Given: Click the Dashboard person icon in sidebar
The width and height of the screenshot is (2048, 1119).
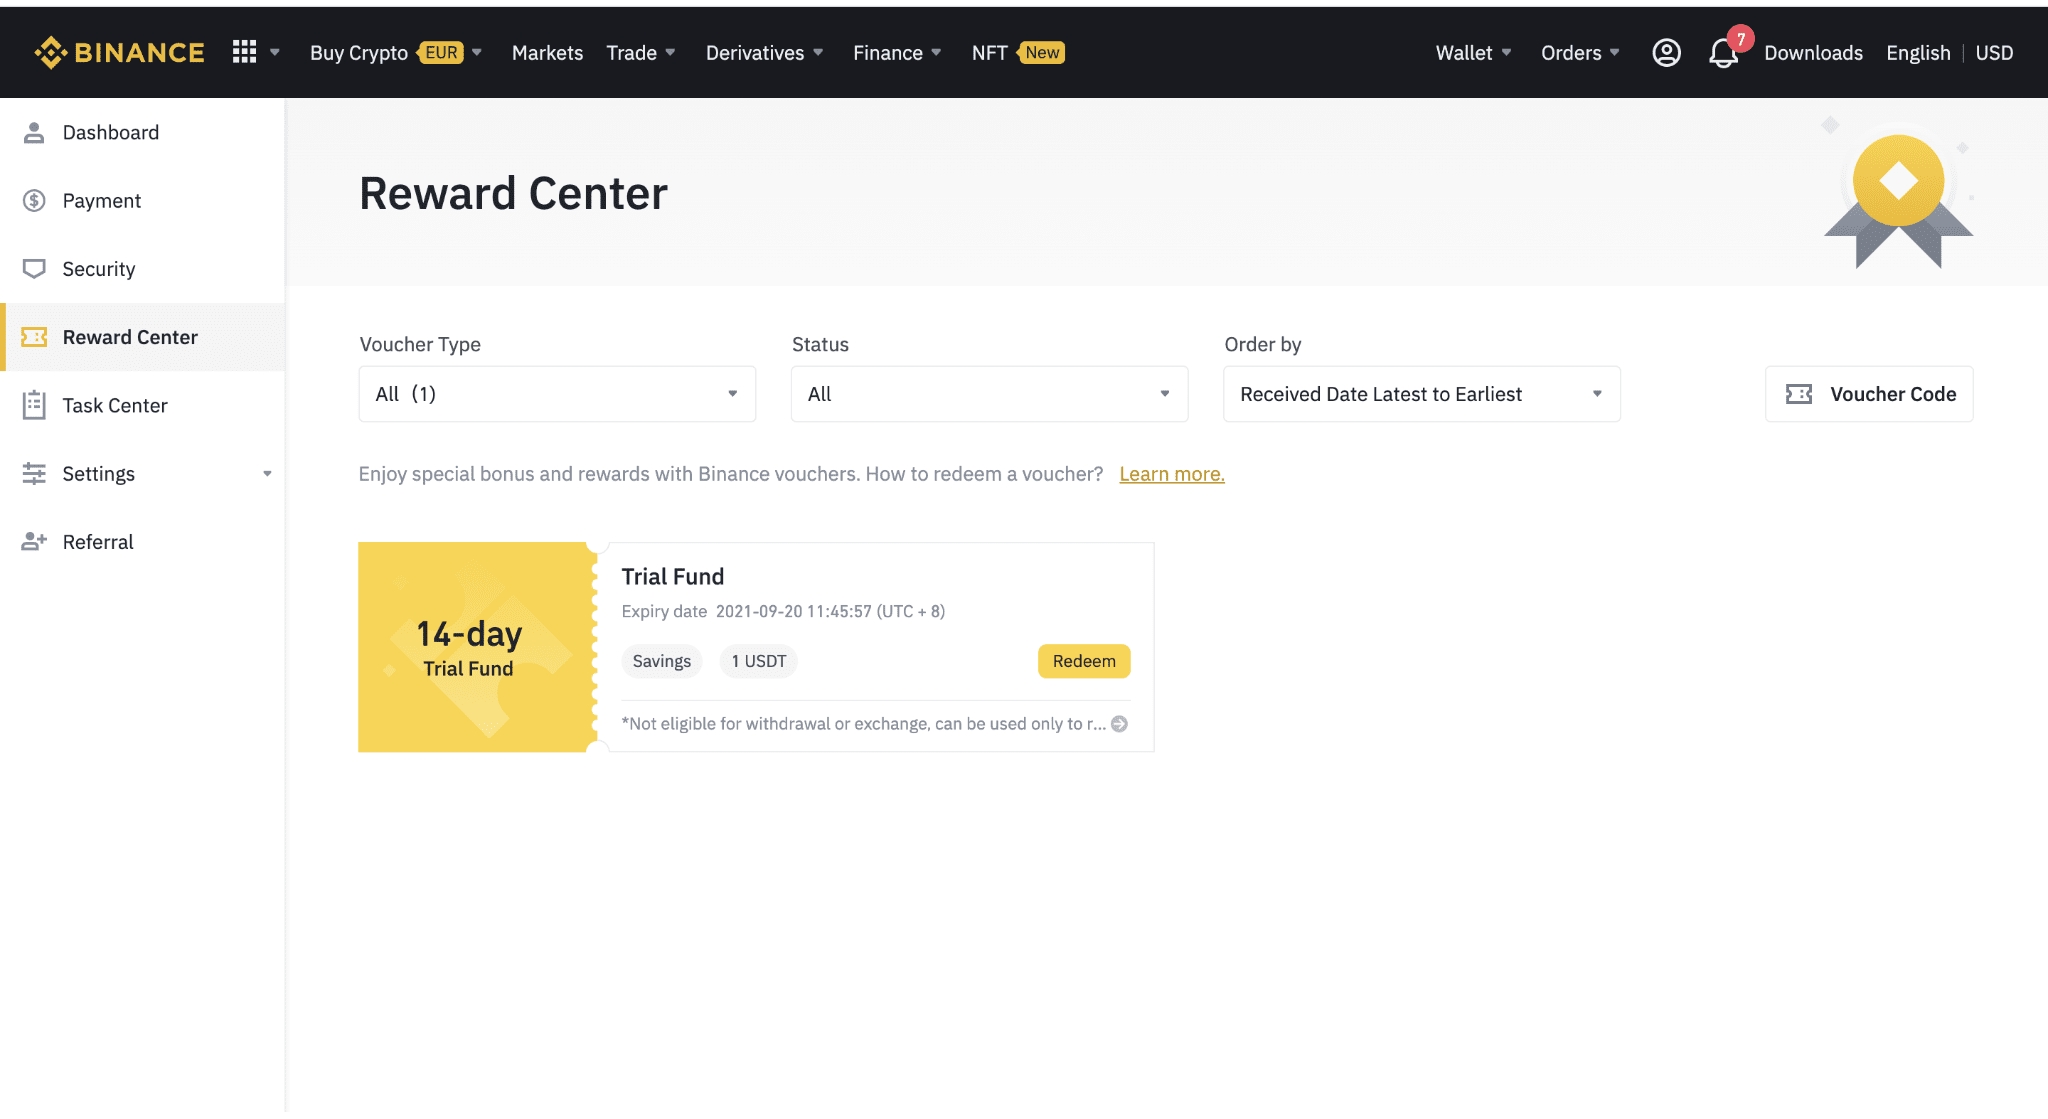Looking at the screenshot, I should (34, 133).
